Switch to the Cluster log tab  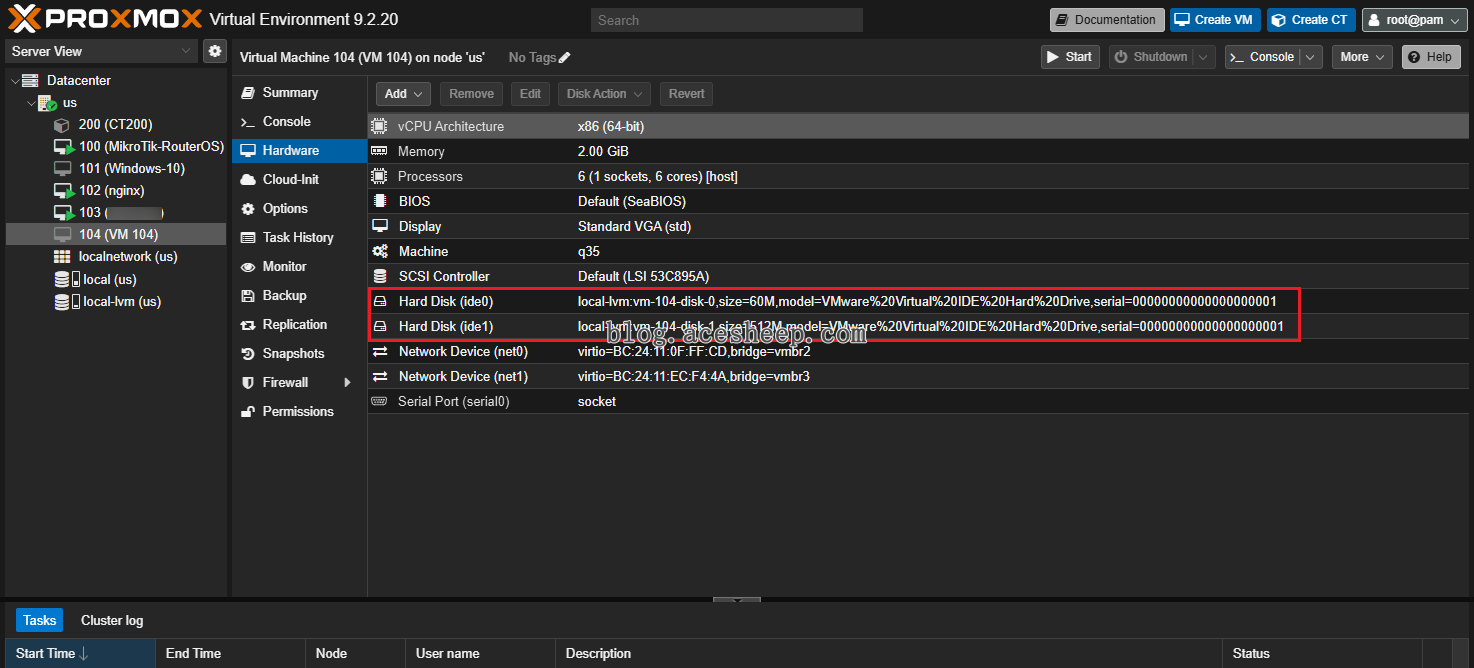112,620
